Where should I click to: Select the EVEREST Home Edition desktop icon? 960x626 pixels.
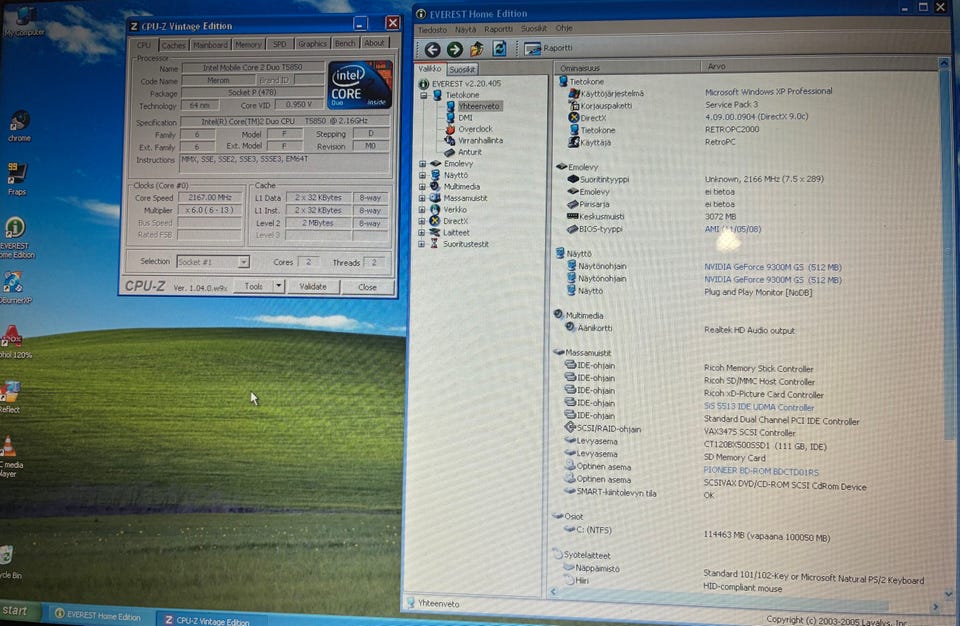click(x=16, y=238)
